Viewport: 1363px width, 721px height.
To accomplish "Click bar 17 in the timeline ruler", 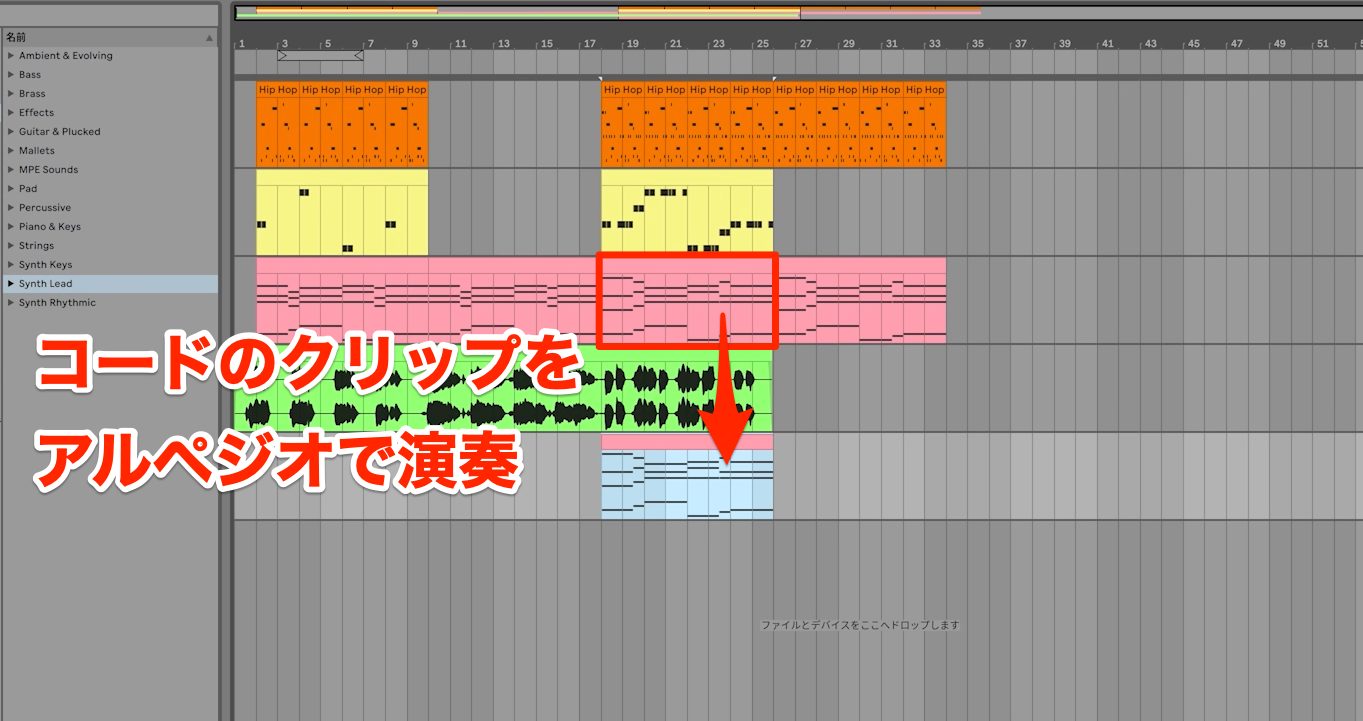I will click(589, 44).
